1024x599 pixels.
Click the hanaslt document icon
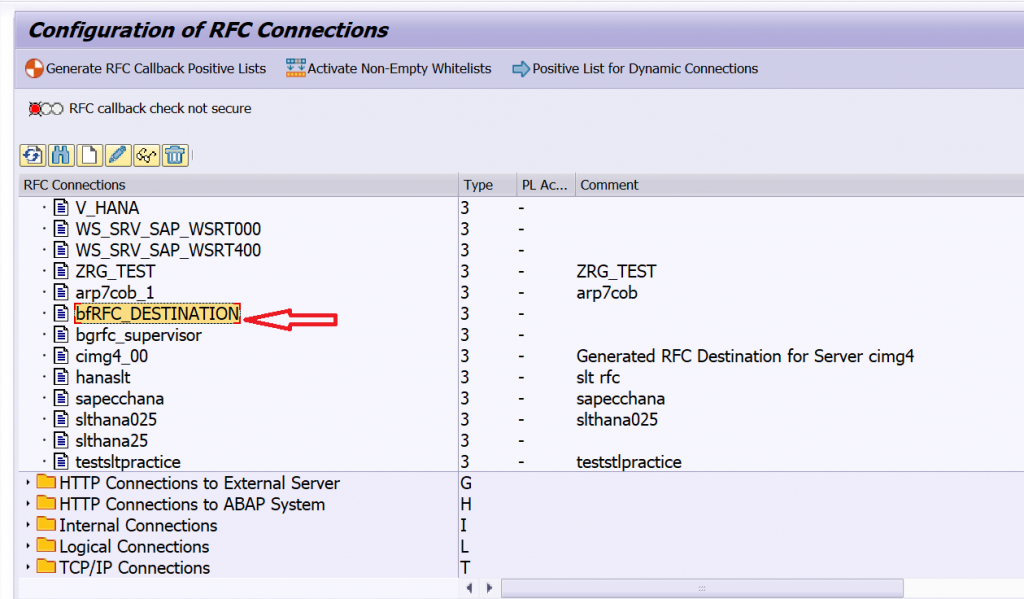pyautogui.click(x=61, y=378)
